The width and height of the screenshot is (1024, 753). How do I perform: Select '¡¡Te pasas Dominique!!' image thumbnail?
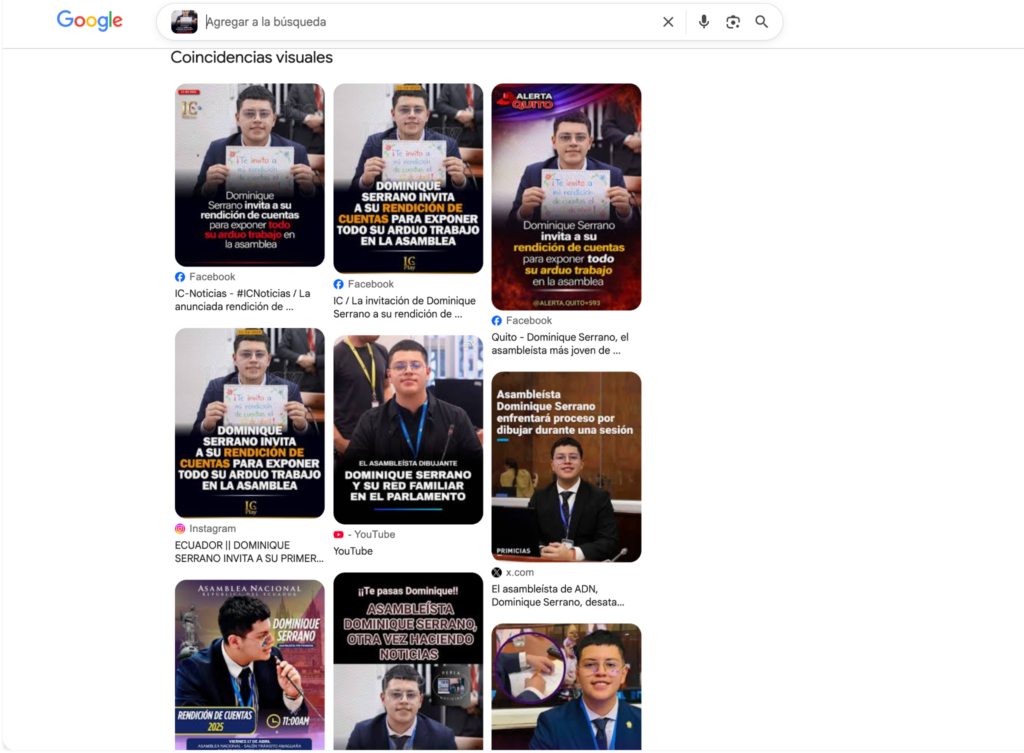[408, 660]
